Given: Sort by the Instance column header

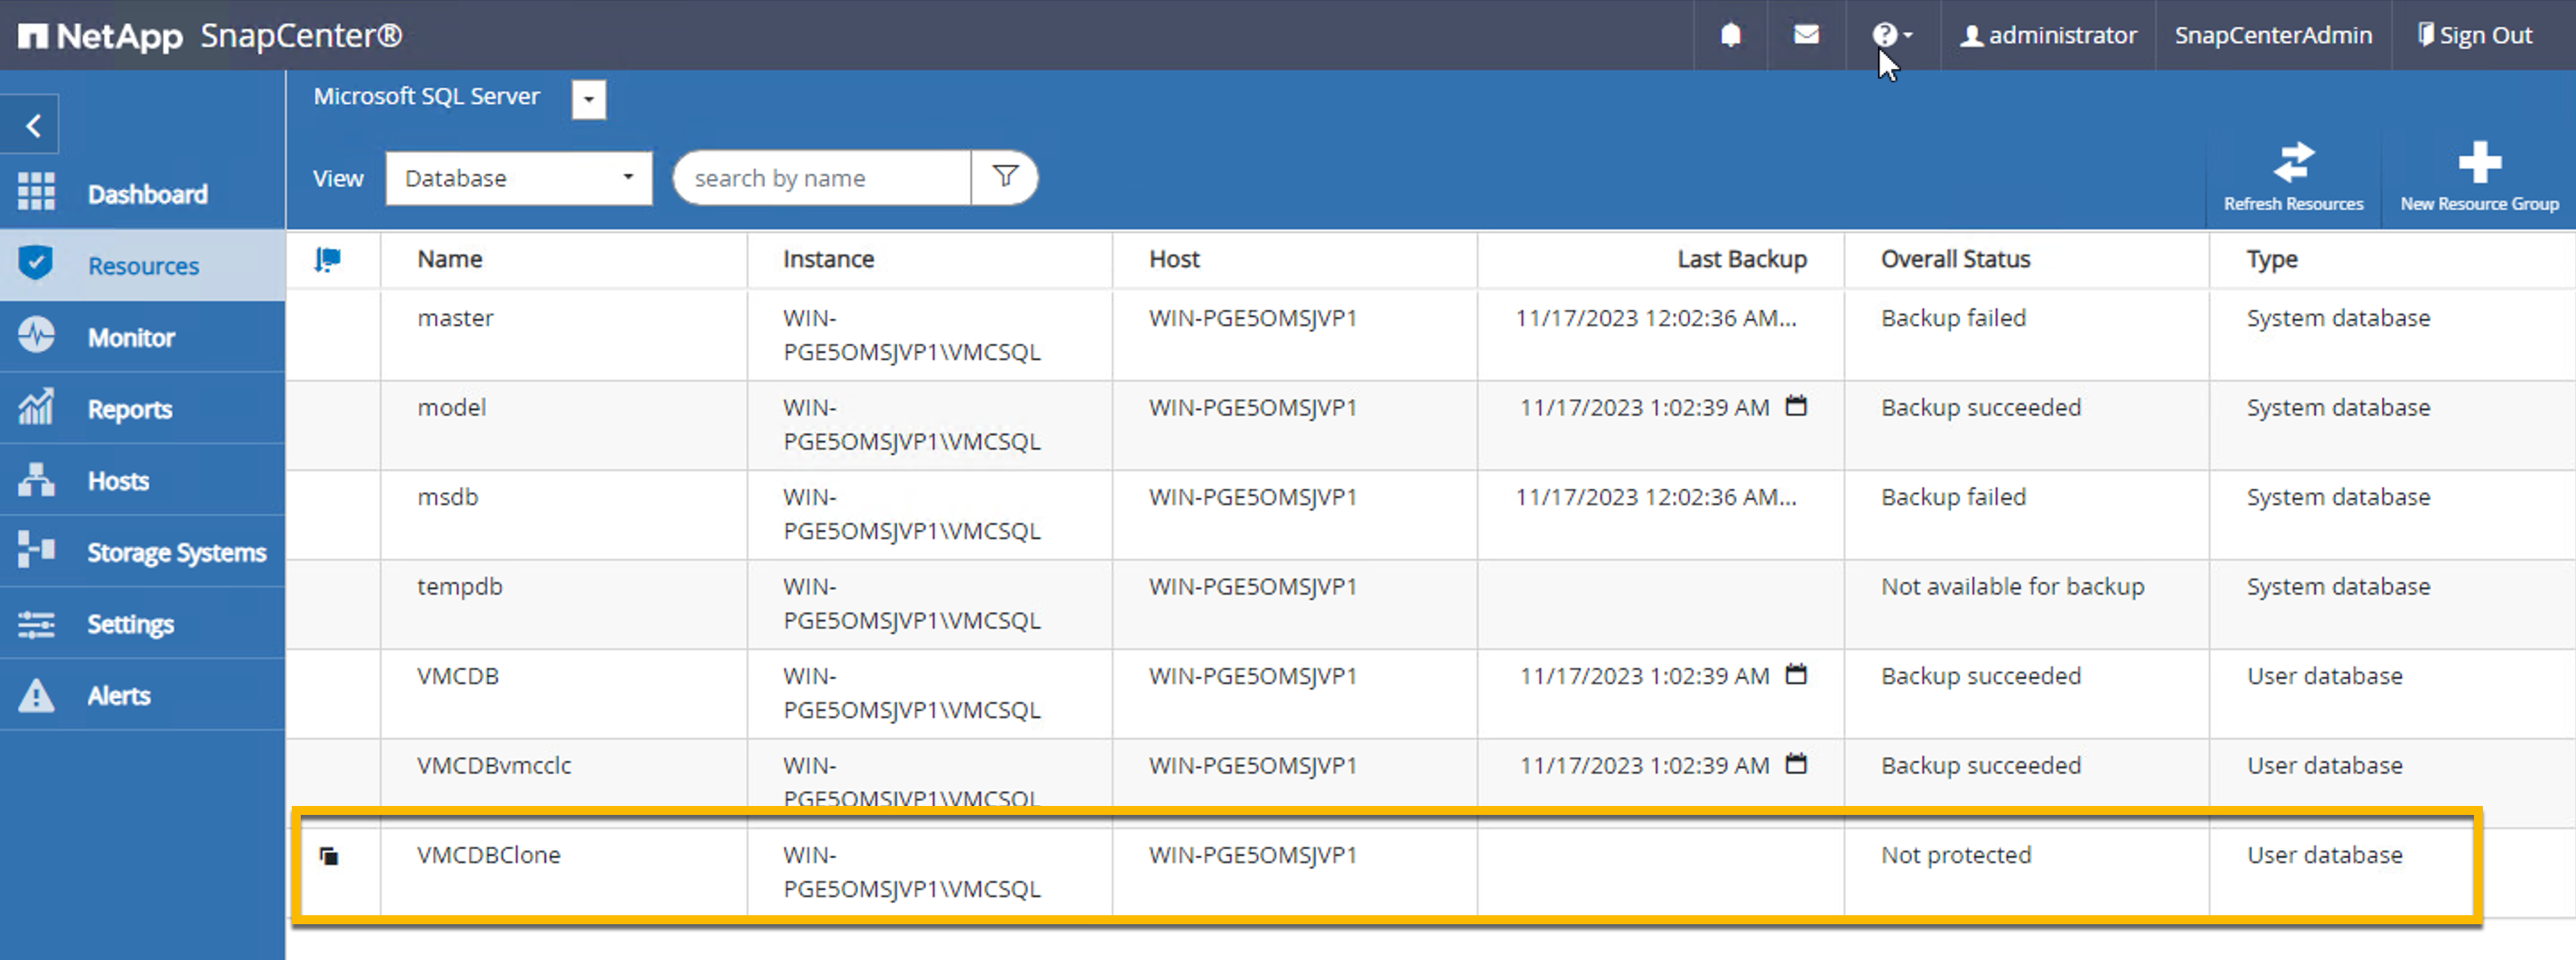Looking at the screenshot, I should [x=828, y=259].
